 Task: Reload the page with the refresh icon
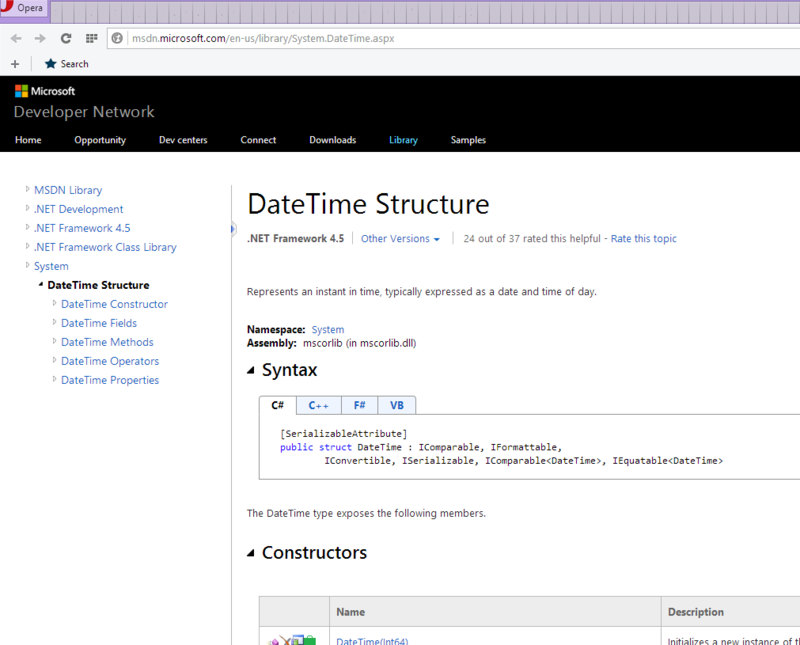coord(66,38)
